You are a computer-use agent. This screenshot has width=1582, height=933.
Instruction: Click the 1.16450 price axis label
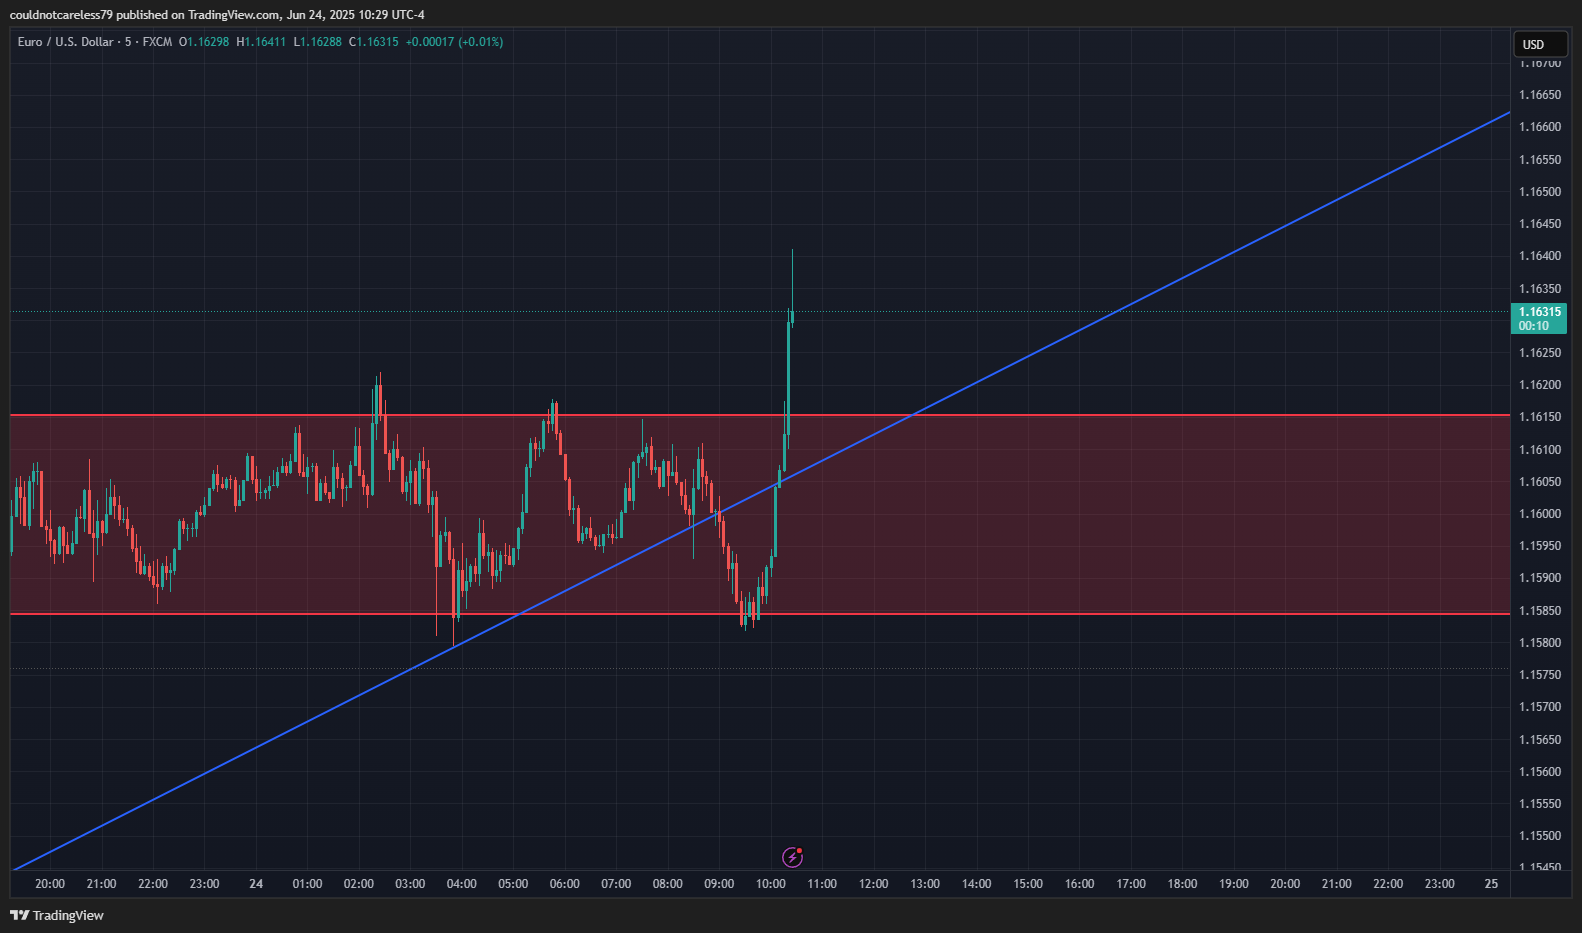pyautogui.click(x=1539, y=224)
